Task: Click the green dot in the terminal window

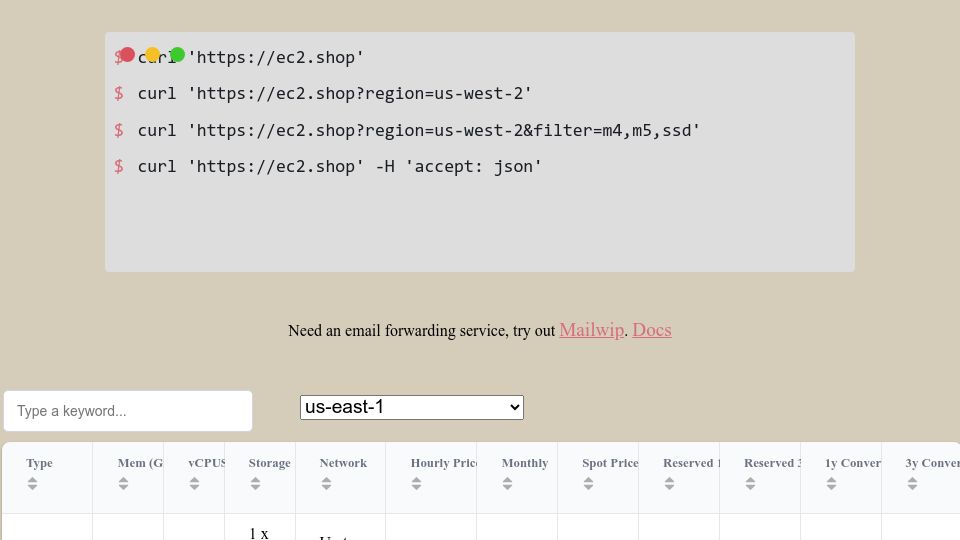Action: click(x=178, y=55)
